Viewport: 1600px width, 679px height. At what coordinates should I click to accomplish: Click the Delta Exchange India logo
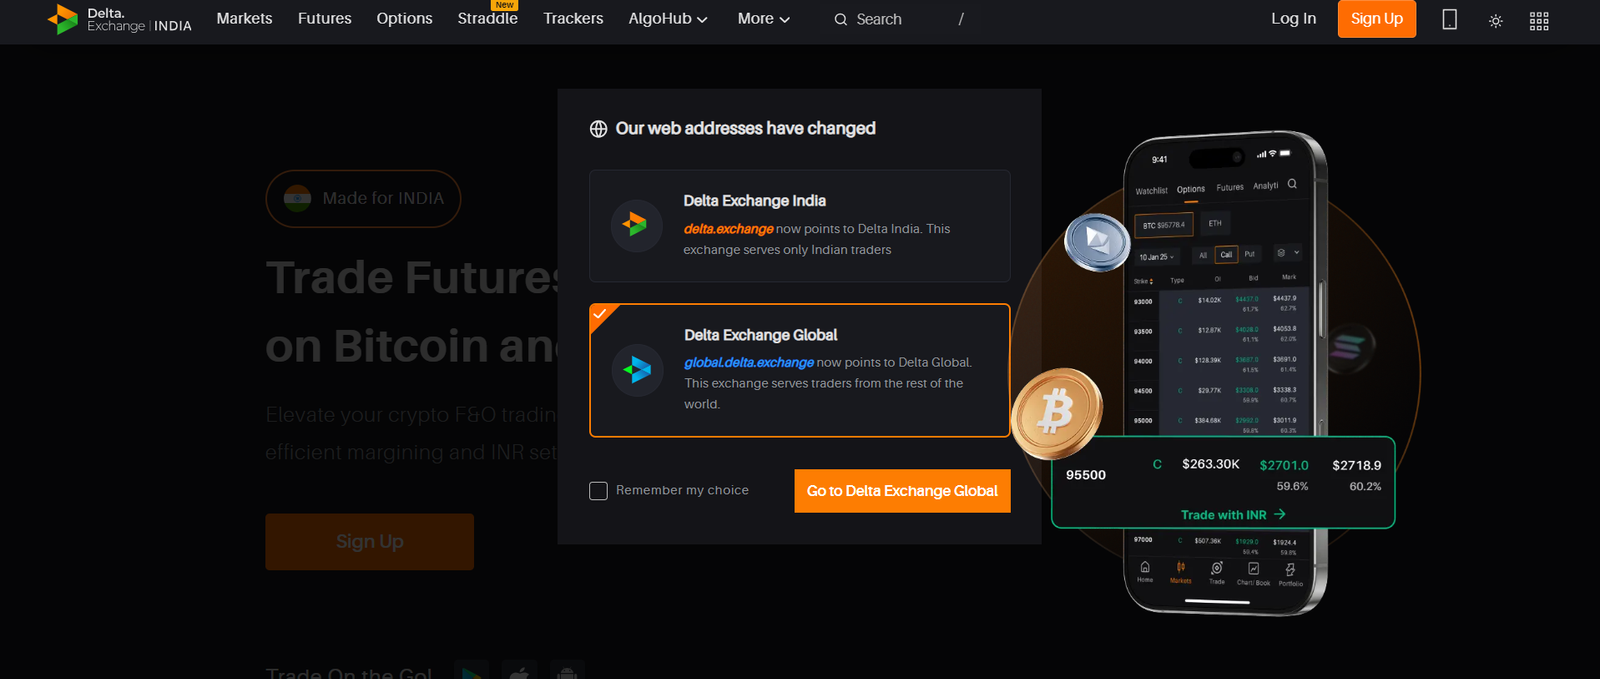pos(119,19)
